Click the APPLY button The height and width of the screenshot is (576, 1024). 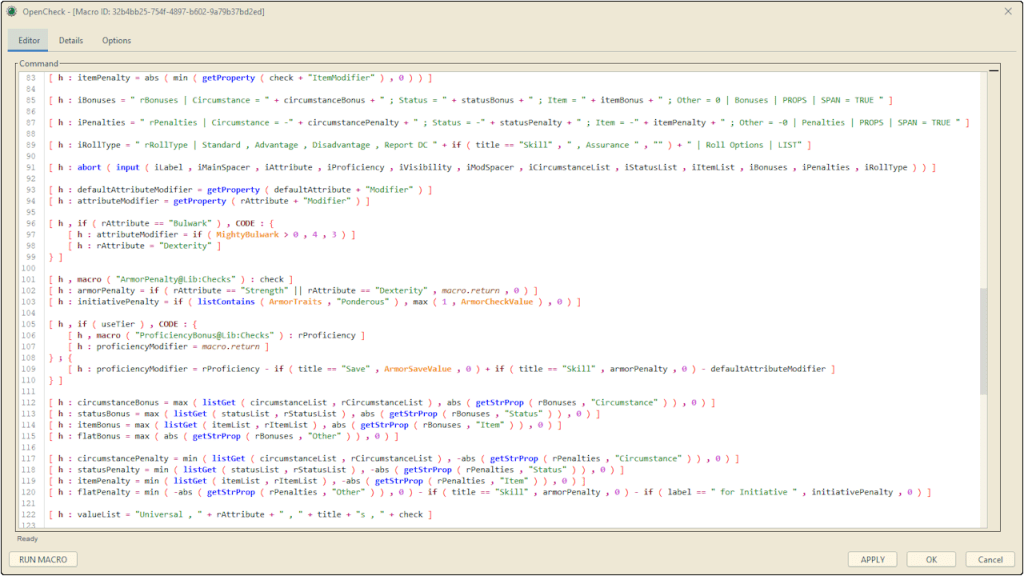[x=873, y=559]
